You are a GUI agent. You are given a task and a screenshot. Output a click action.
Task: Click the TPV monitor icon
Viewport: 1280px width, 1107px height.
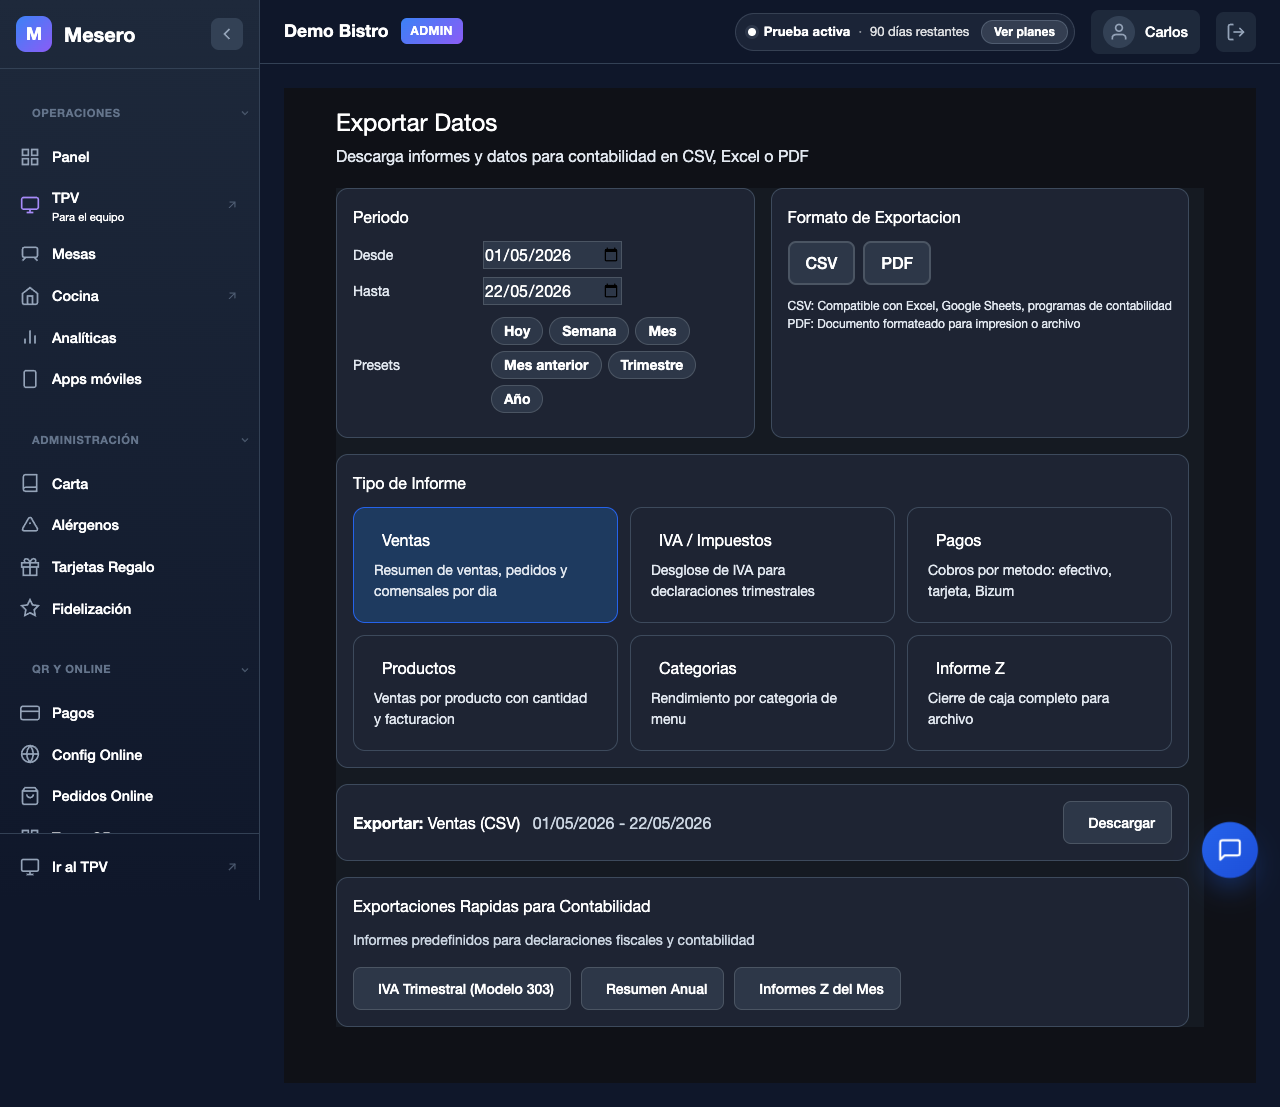tap(30, 205)
